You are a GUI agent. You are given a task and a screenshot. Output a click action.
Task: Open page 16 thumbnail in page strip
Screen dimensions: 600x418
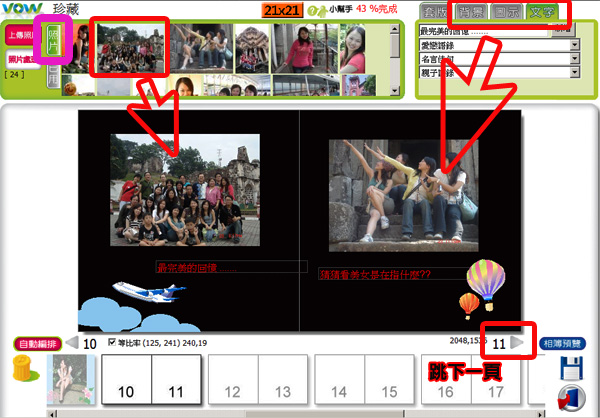[446, 379]
